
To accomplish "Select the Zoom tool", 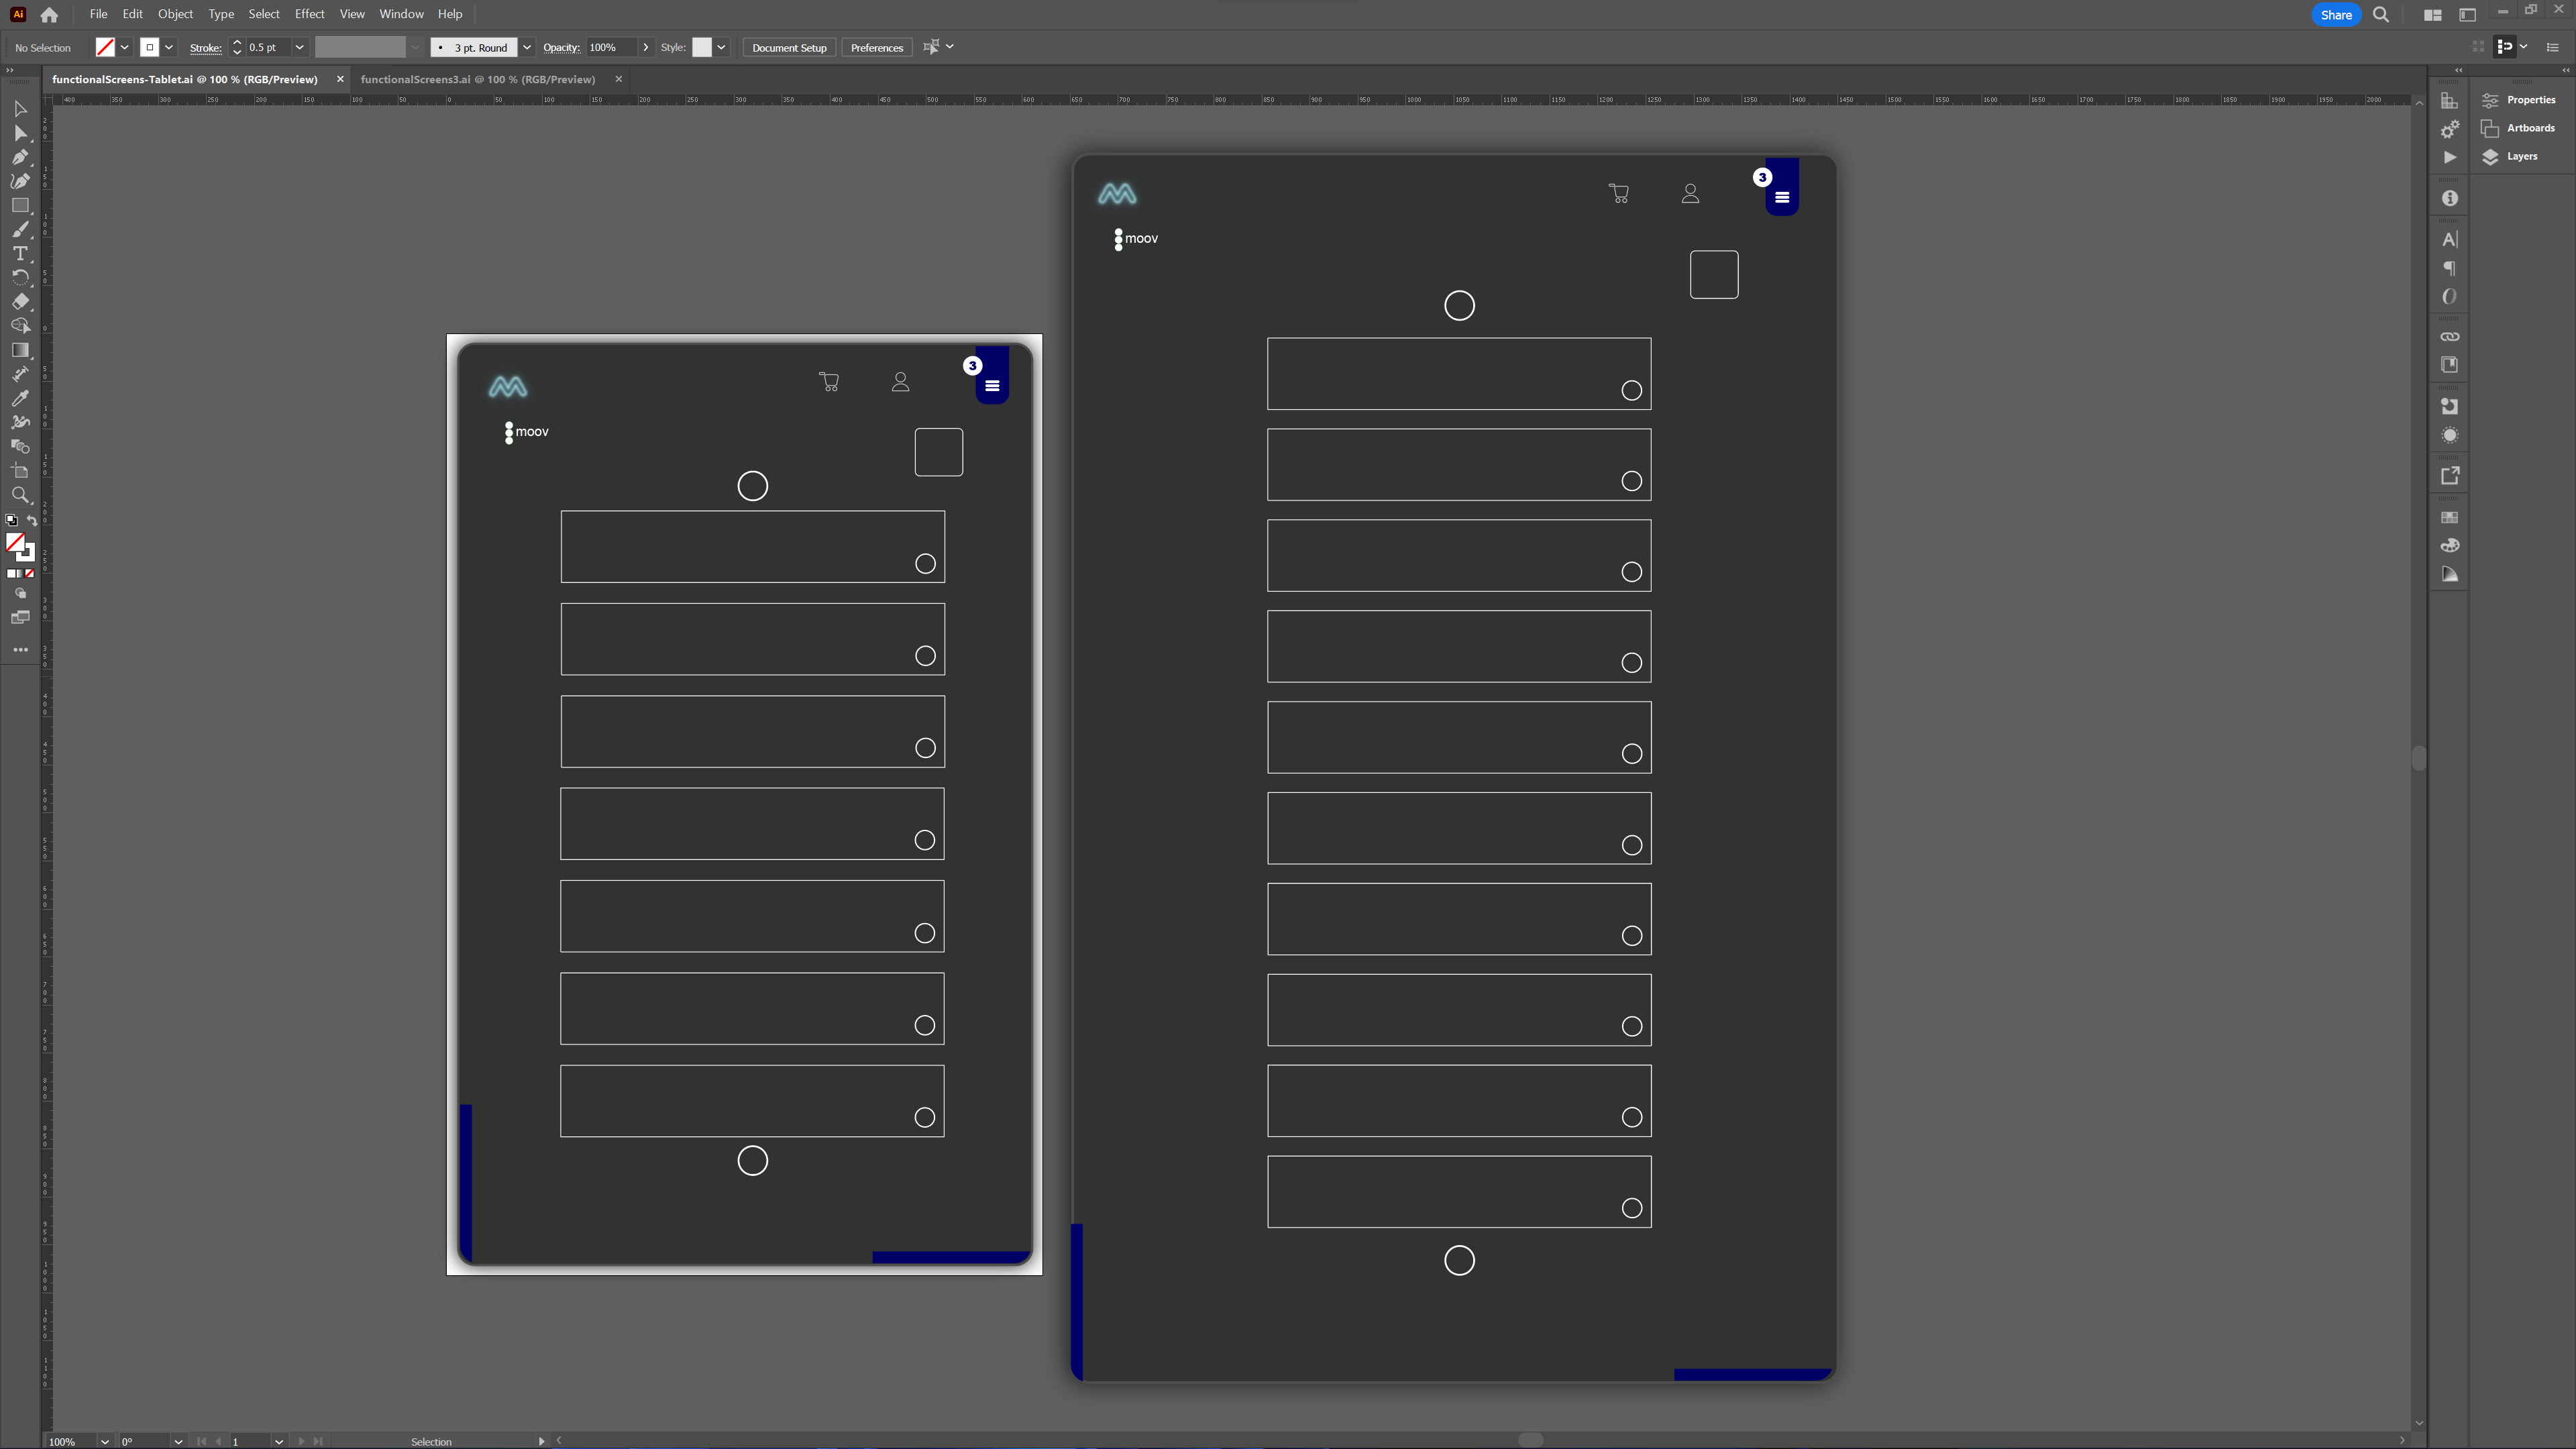I will (20, 495).
